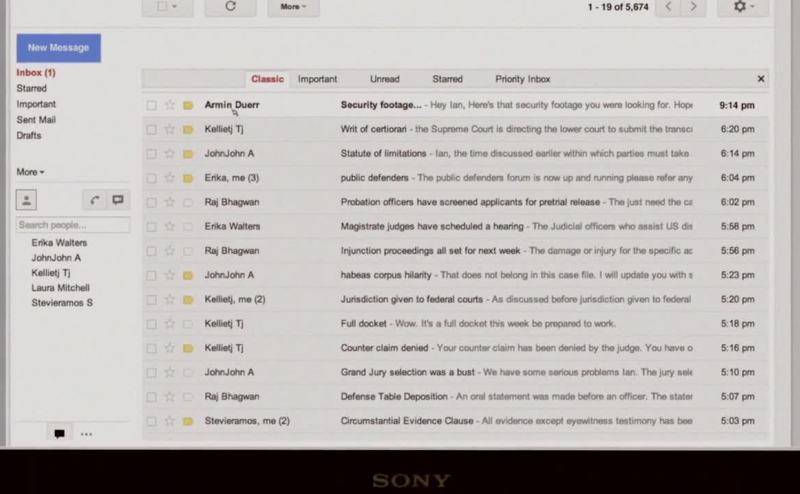800x494 pixels.
Task: Open the select-all checkbox dropdown
Action: pos(166,6)
